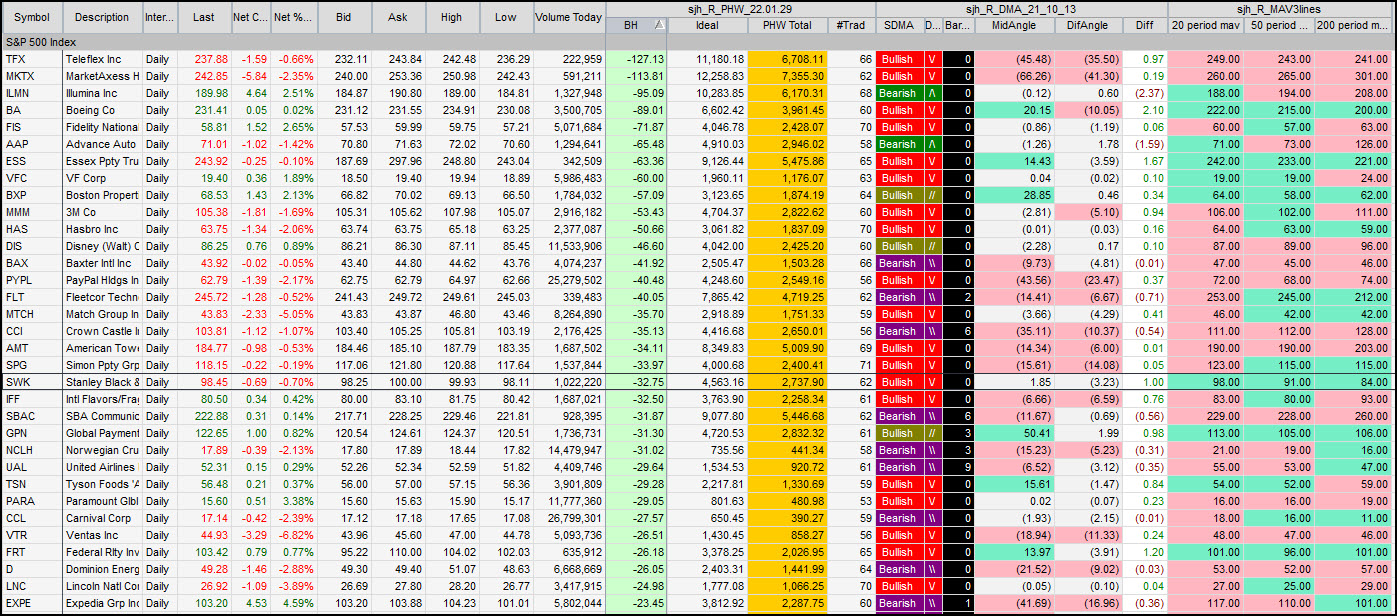
Task: Select the Carnival Corp description cell
Action: pyautogui.click(x=102, y=518)
